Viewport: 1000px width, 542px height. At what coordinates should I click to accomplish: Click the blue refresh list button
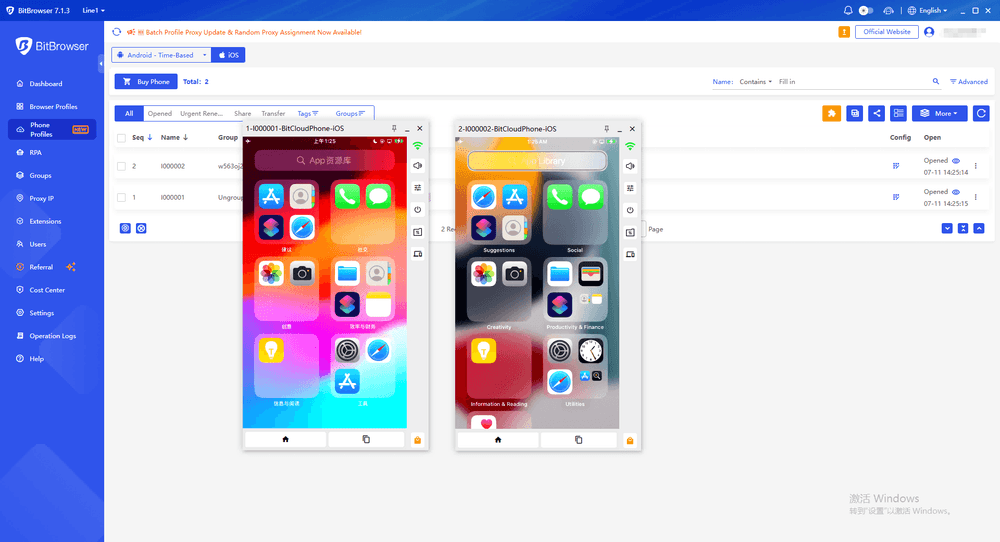(x=981, y=114)
